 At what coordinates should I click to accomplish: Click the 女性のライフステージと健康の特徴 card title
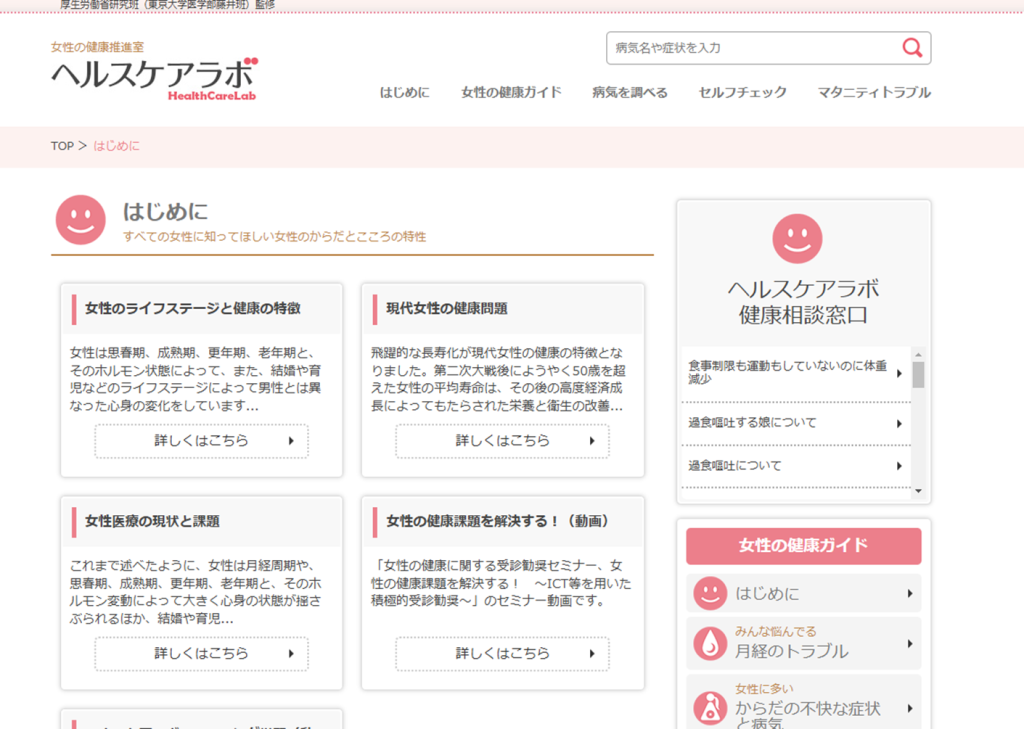193,308
